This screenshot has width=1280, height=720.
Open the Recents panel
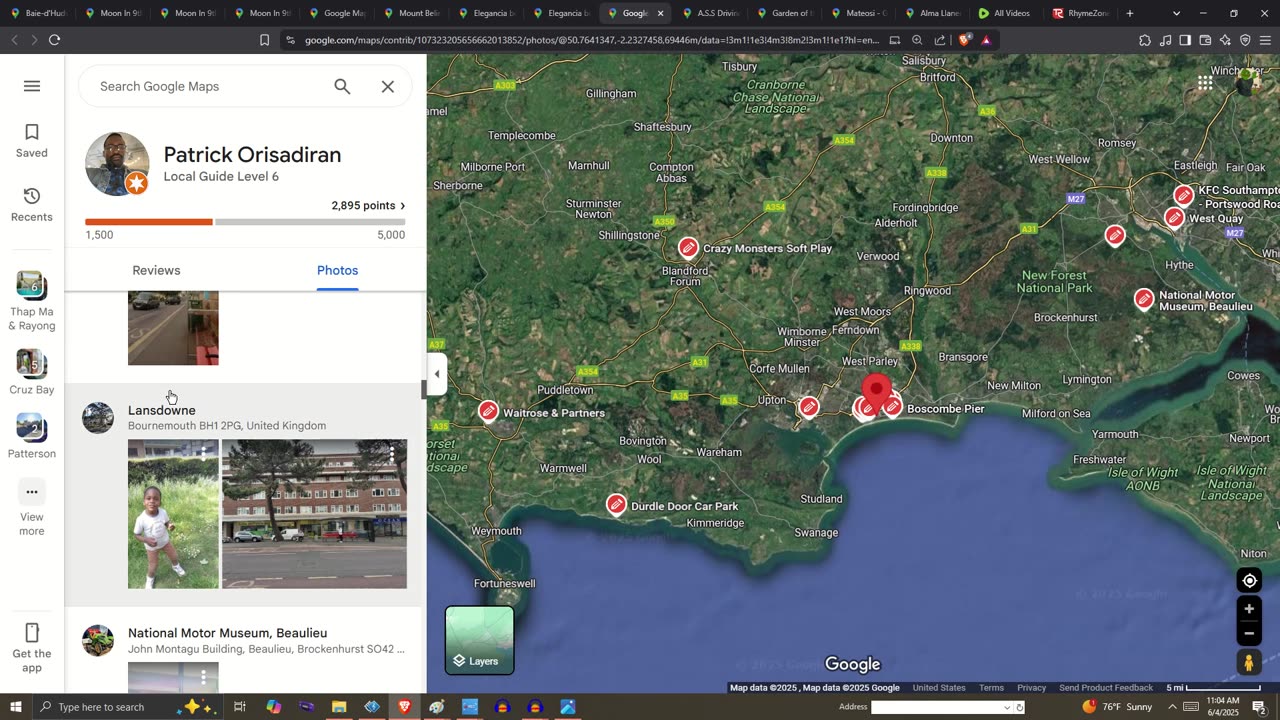[x=32, y=205]
